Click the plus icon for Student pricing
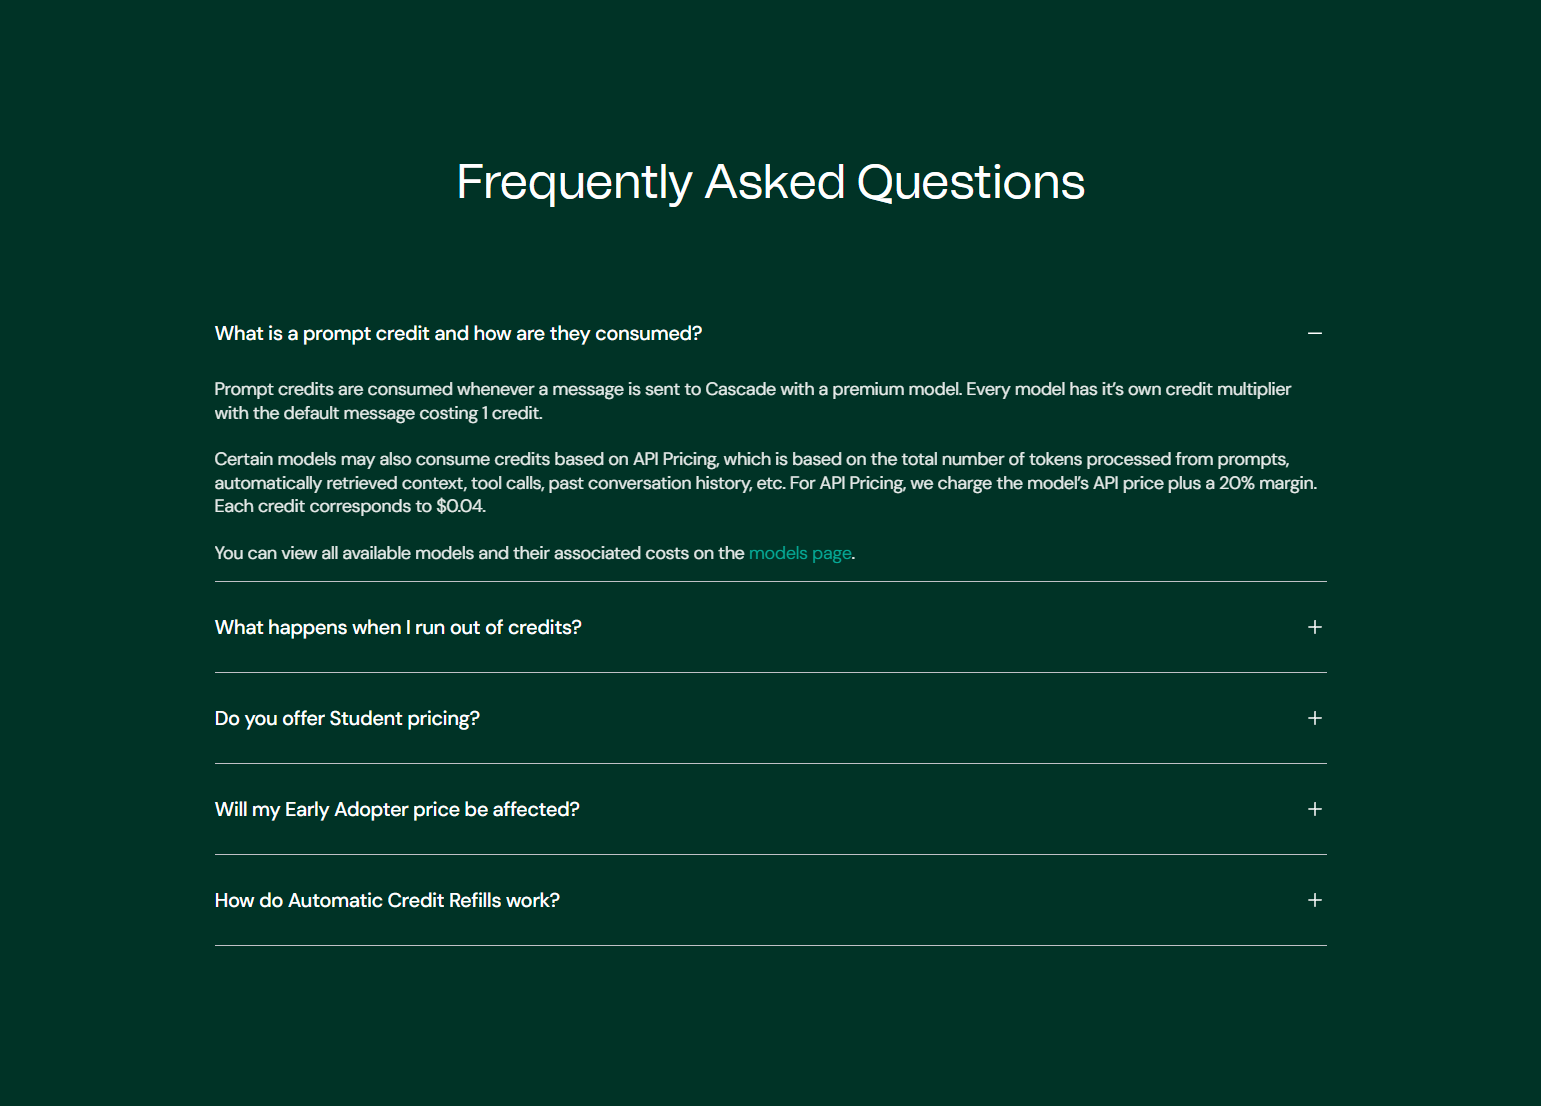1541x1106 pixels. tap(1314, 718)
